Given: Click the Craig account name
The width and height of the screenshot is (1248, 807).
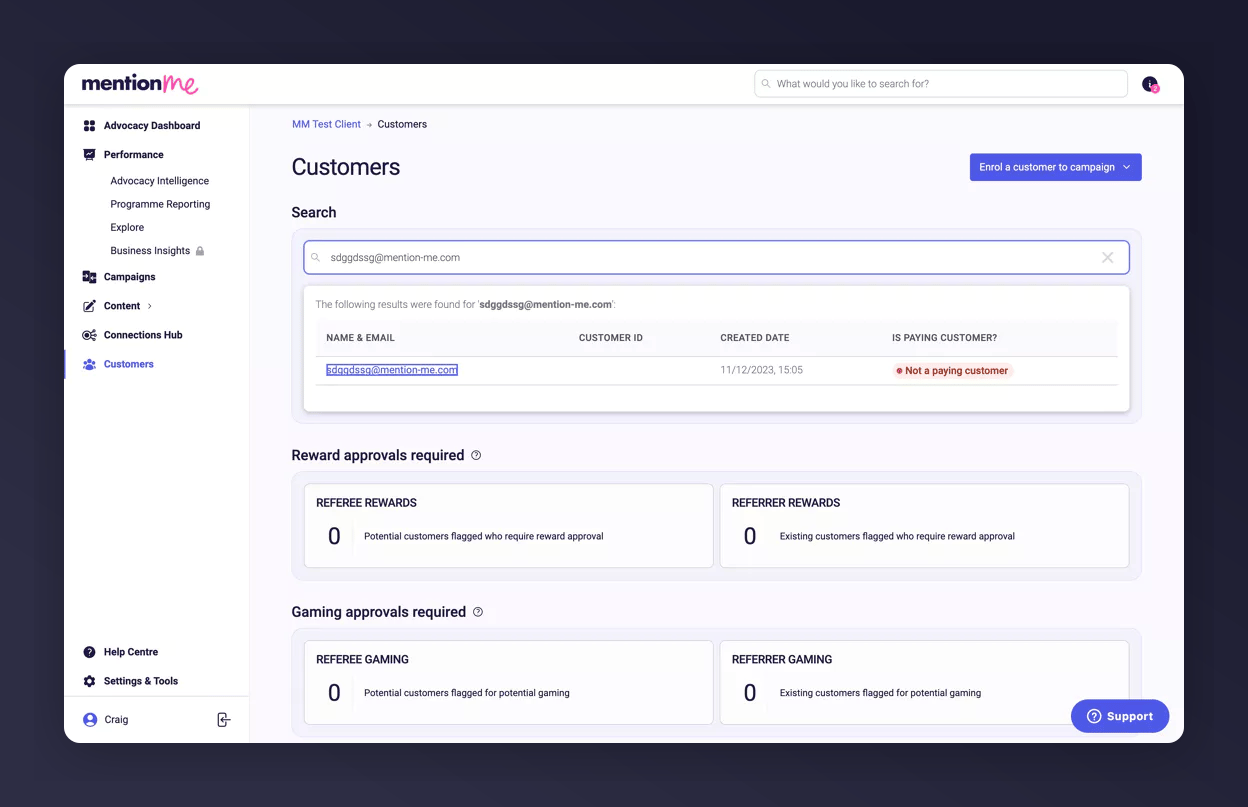Looking at the screenshot, I should [117, 720].
